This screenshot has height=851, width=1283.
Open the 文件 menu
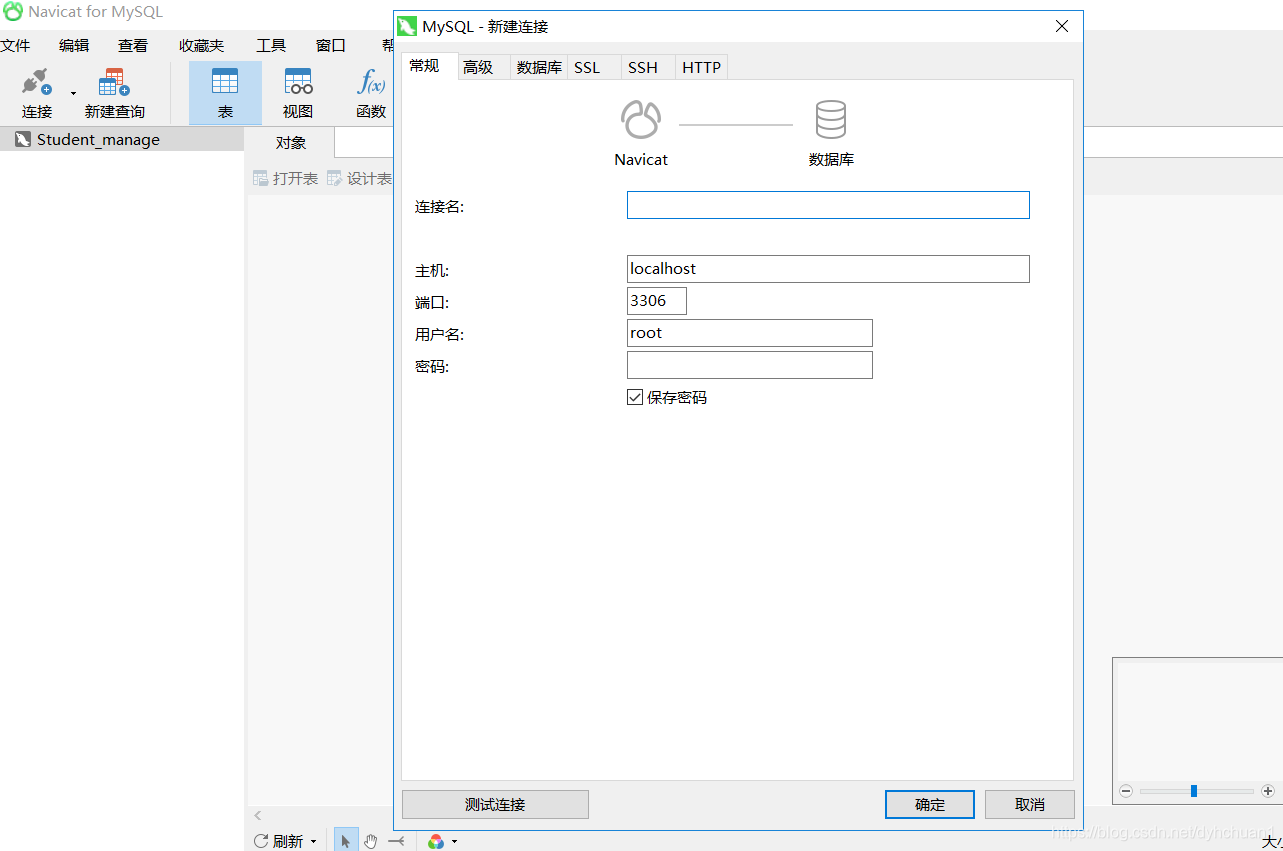coord(15,45)
